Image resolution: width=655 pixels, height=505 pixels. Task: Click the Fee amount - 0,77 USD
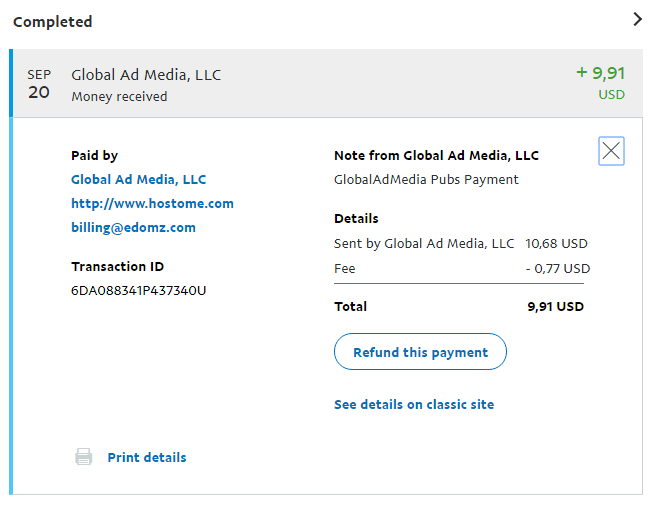(558, 268)
